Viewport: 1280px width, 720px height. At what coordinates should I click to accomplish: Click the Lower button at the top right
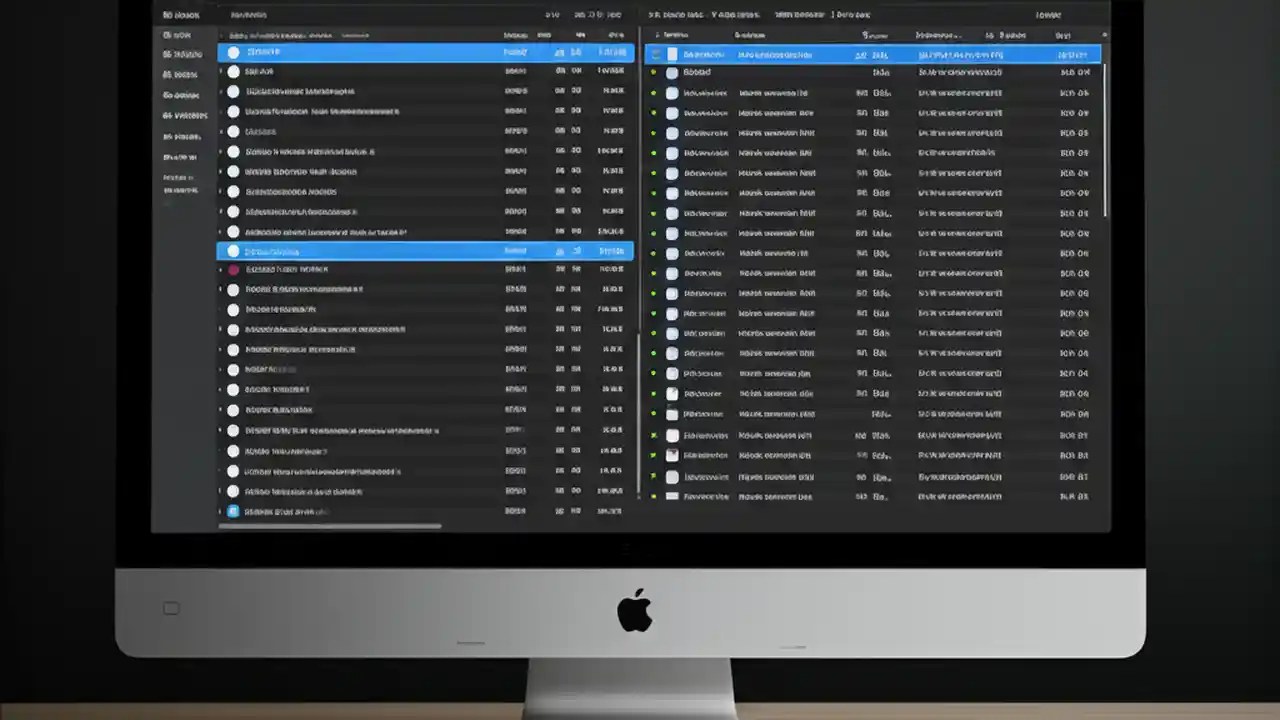click(x=1048, y=15)
